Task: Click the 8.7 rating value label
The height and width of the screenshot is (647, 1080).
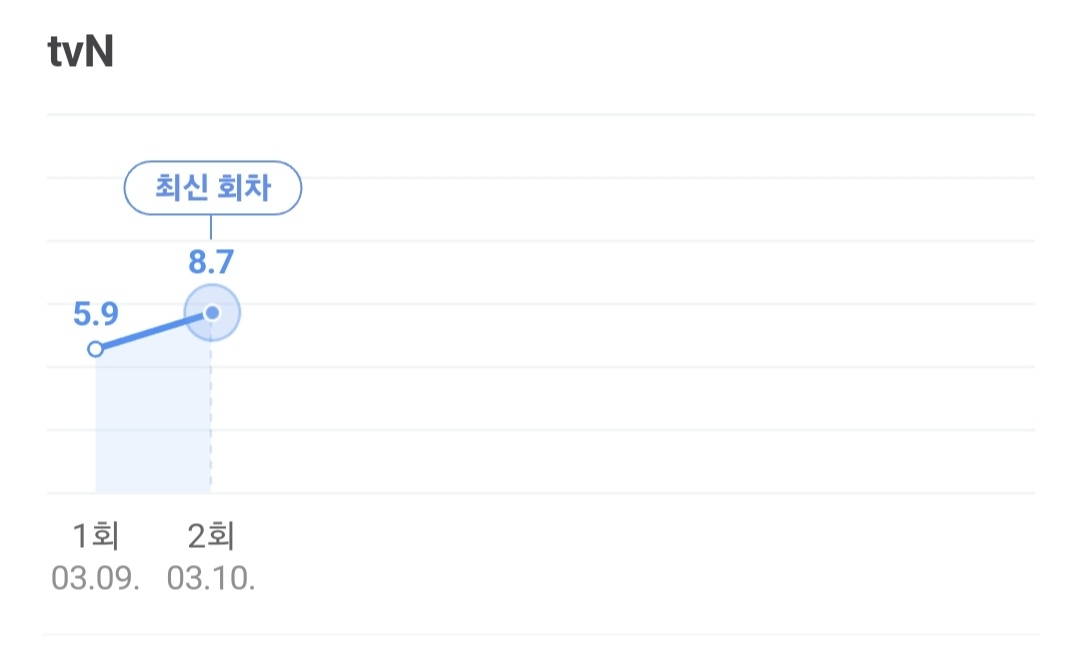Action: pos(211,263)
